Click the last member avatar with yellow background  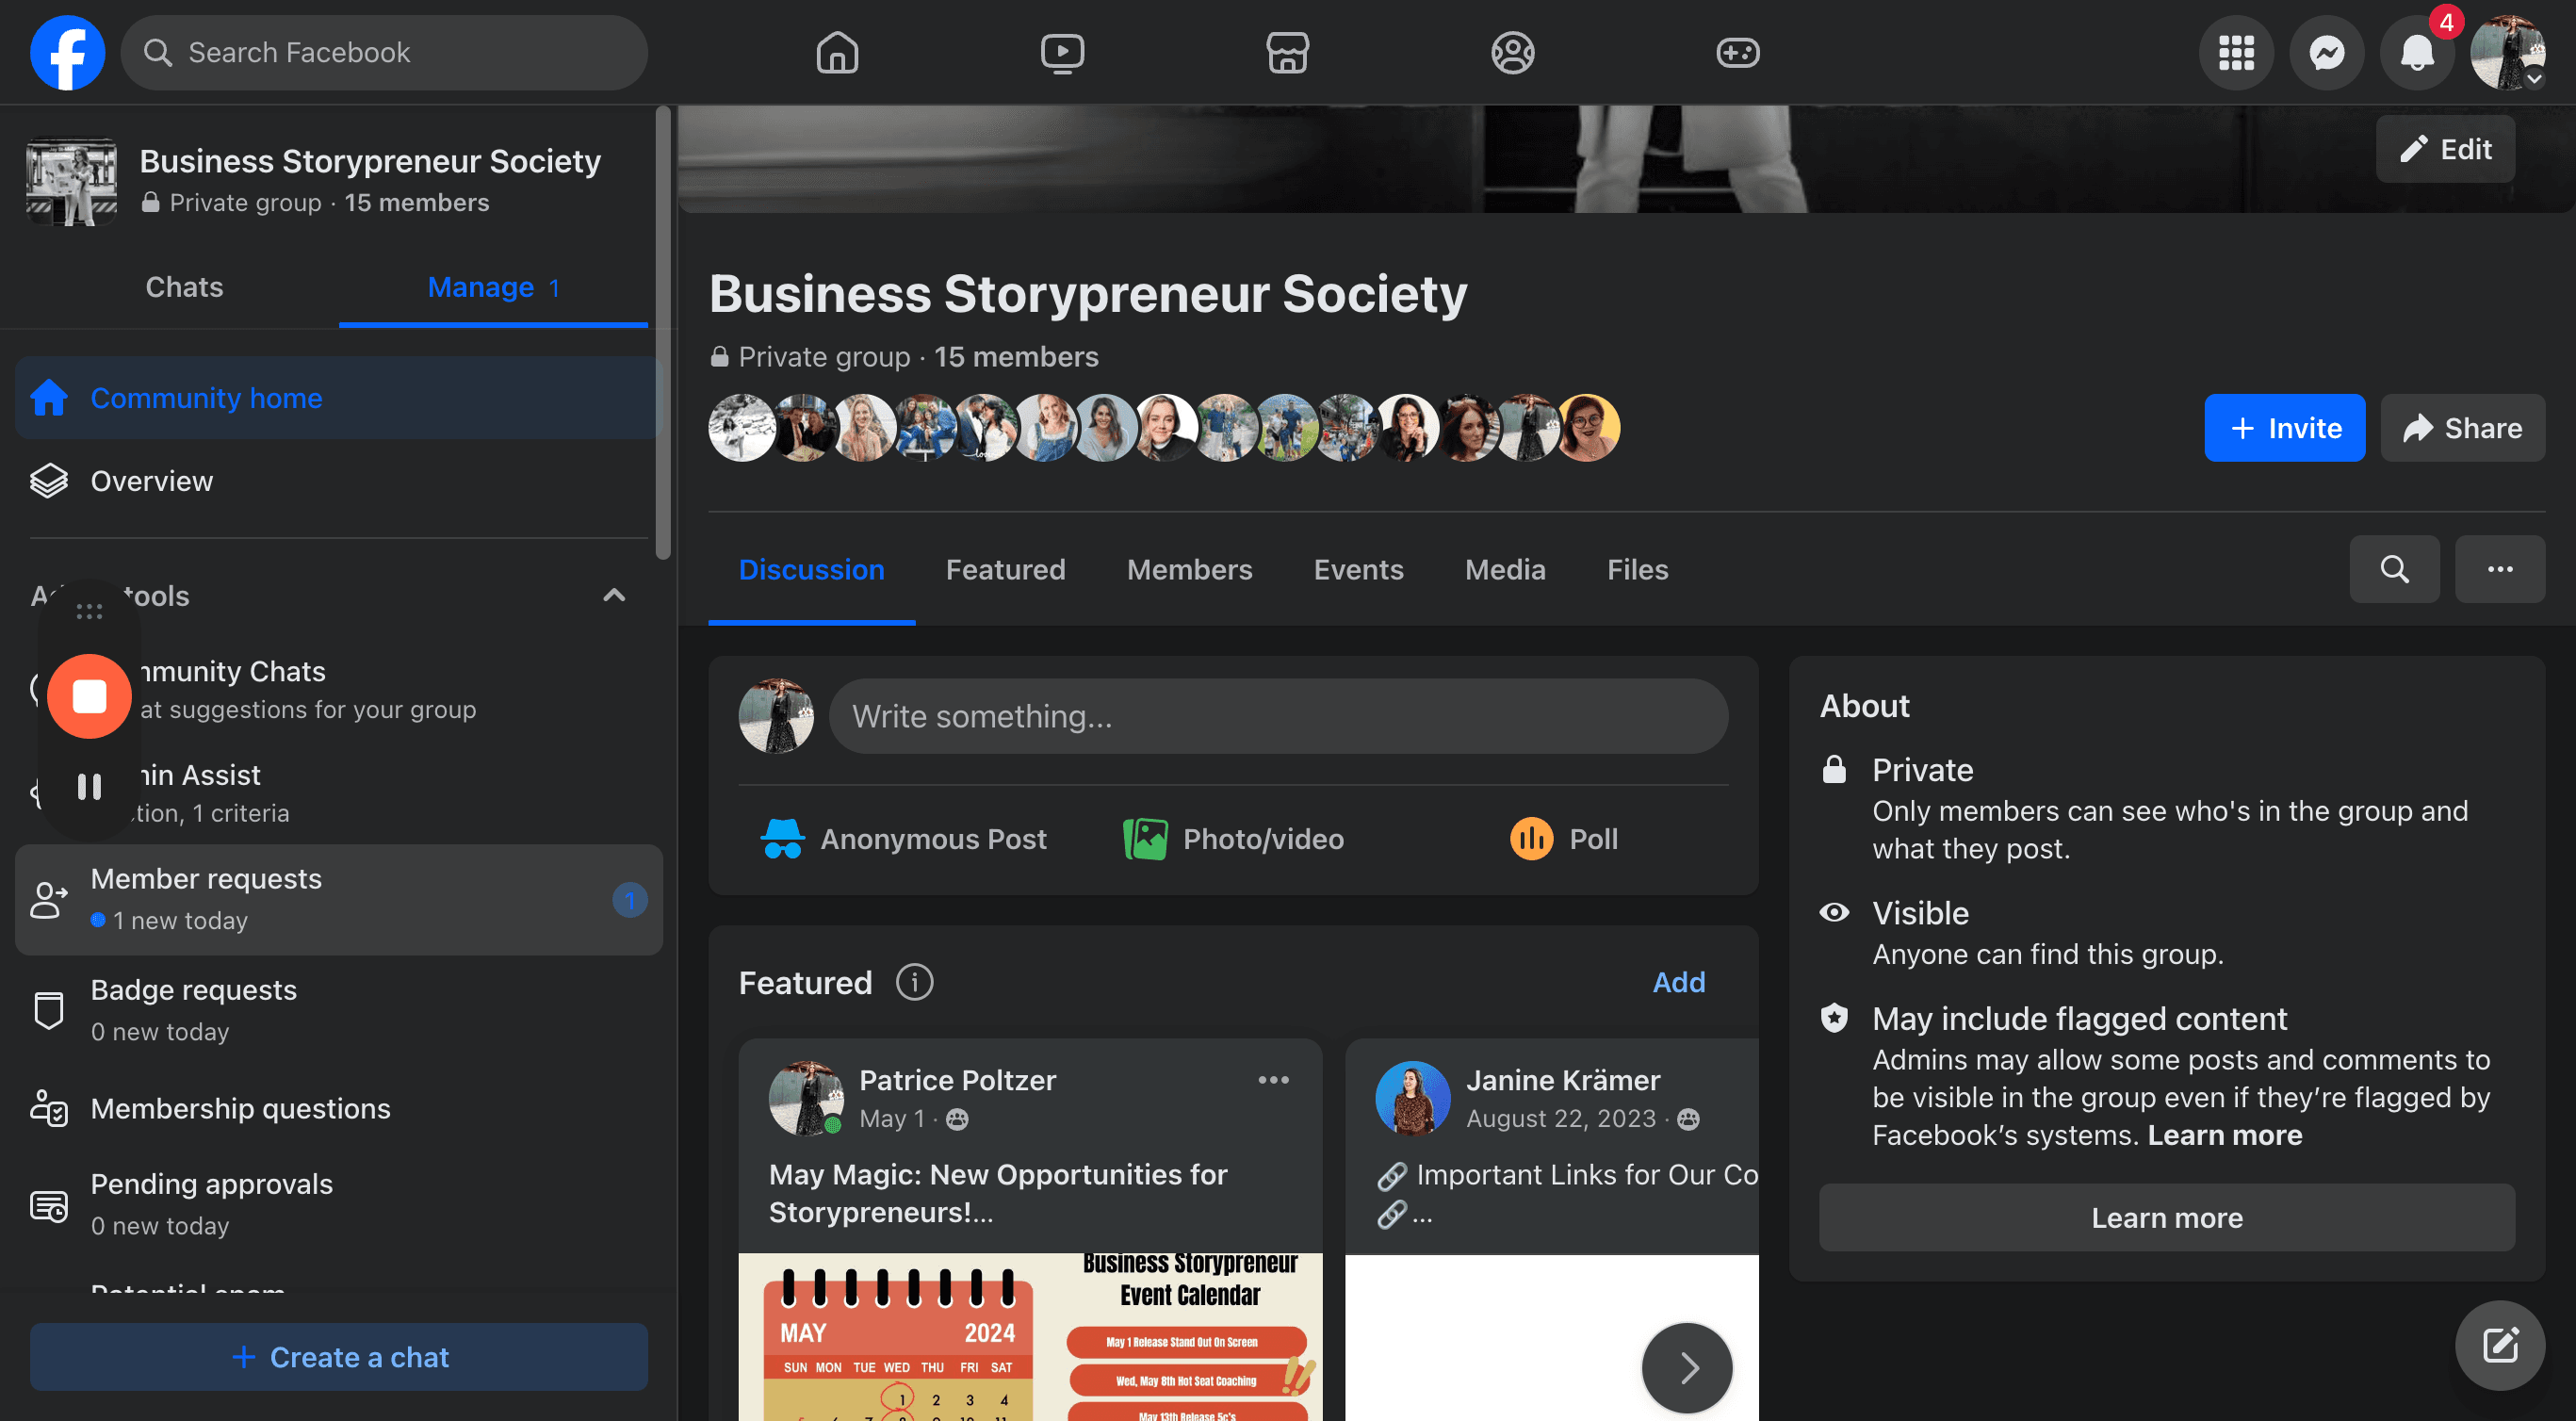tap(1588, 428)
